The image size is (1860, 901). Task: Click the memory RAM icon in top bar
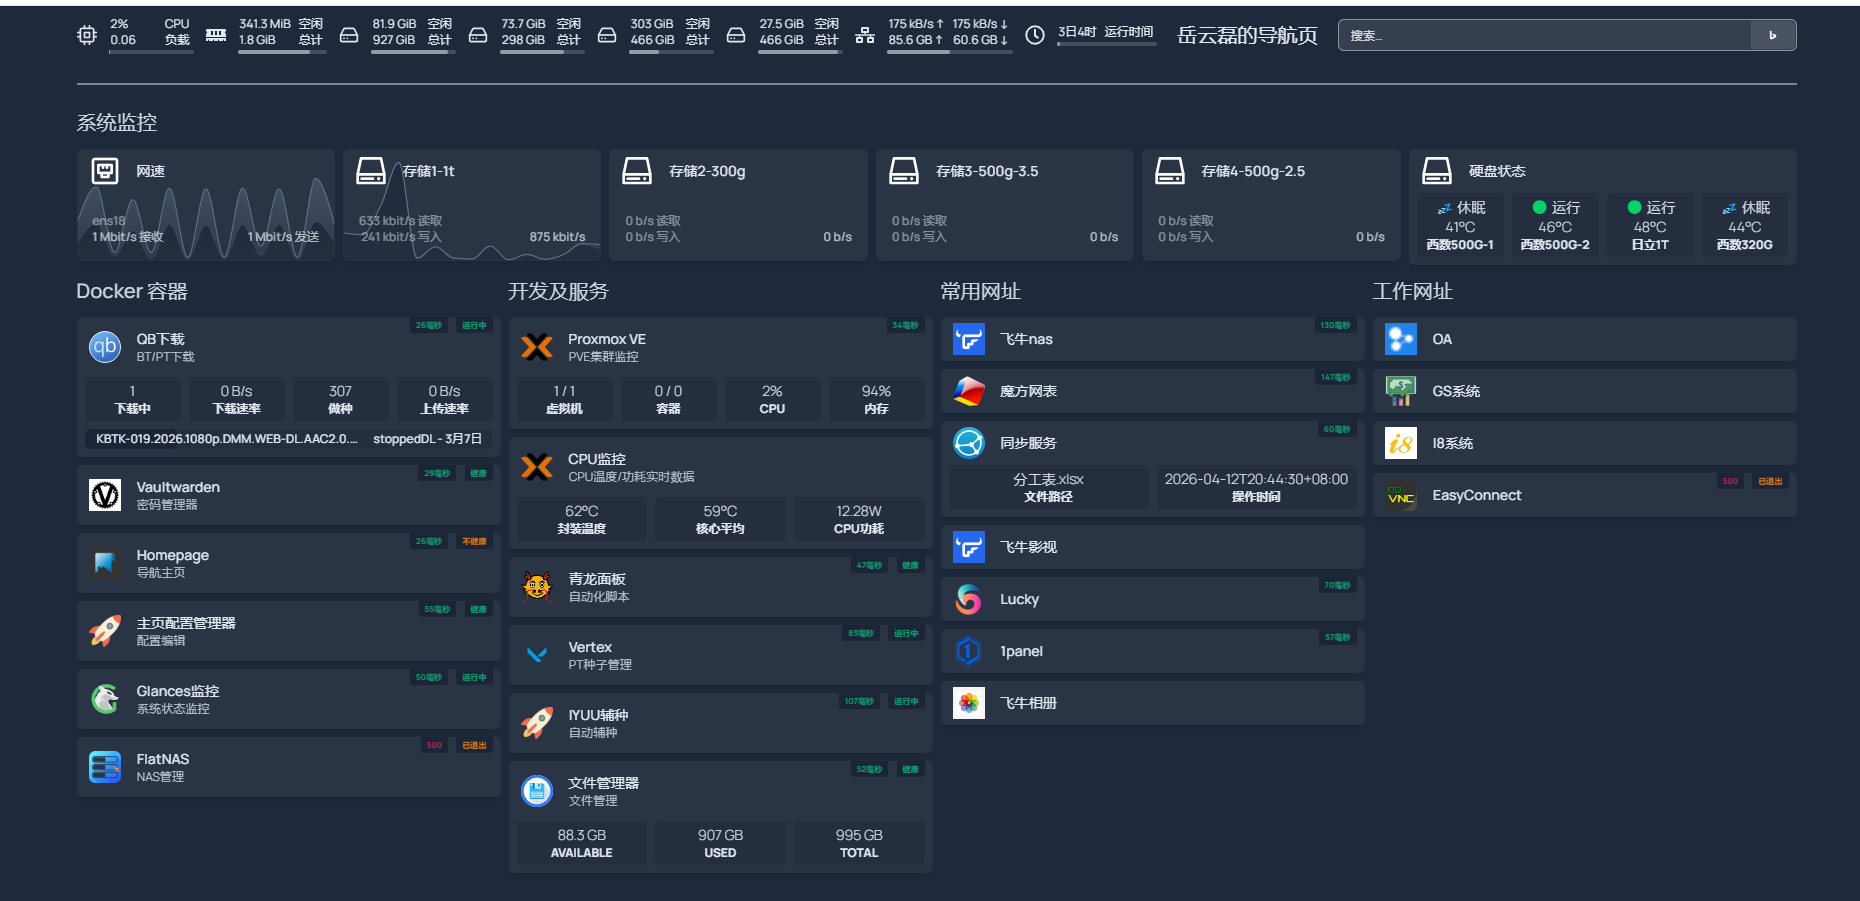pos(216,35)
